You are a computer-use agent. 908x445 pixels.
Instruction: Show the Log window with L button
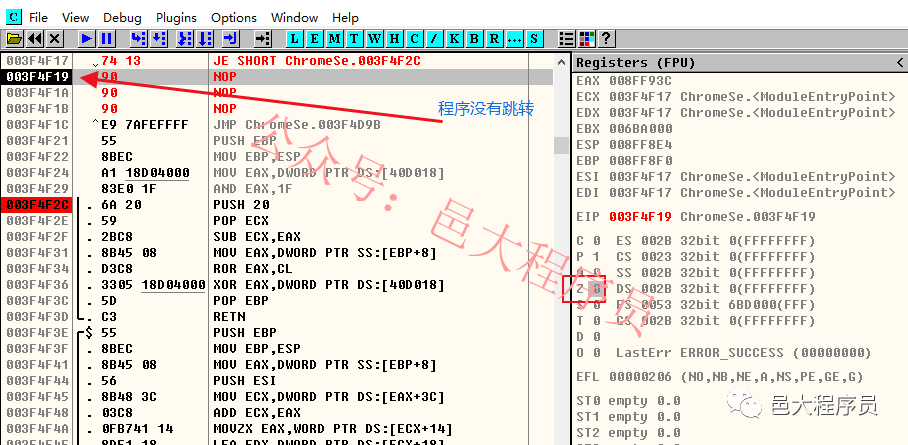tap(295, 39)
